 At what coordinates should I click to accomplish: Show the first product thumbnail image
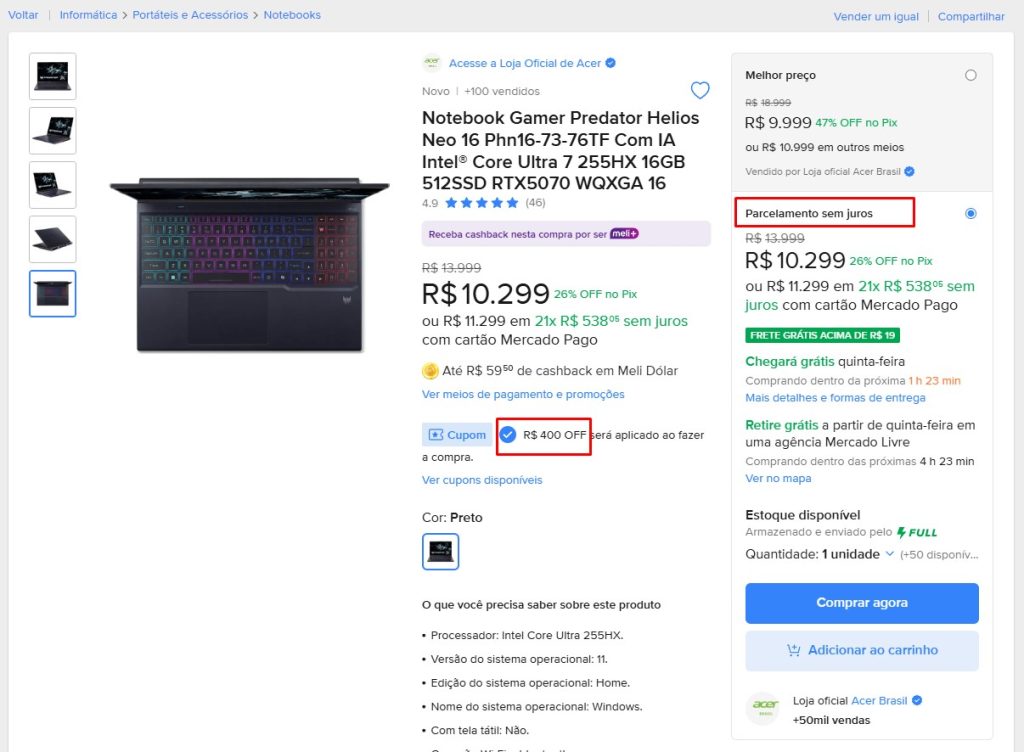tap(53, 77)
